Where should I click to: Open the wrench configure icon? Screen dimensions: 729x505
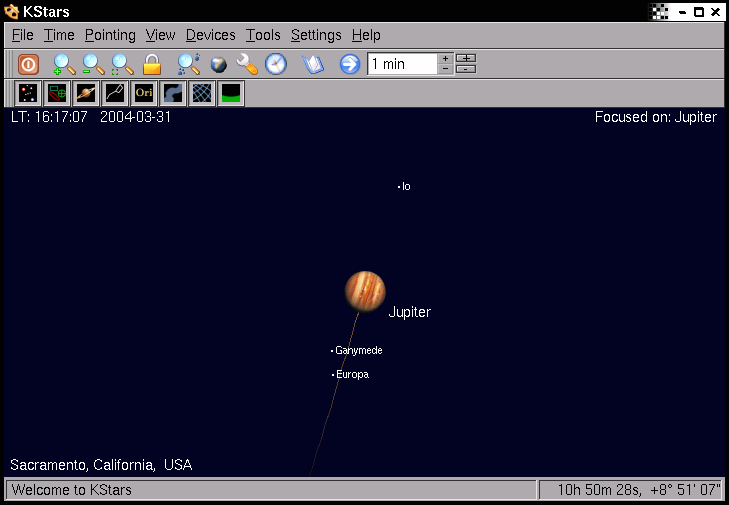click(247, 64)
